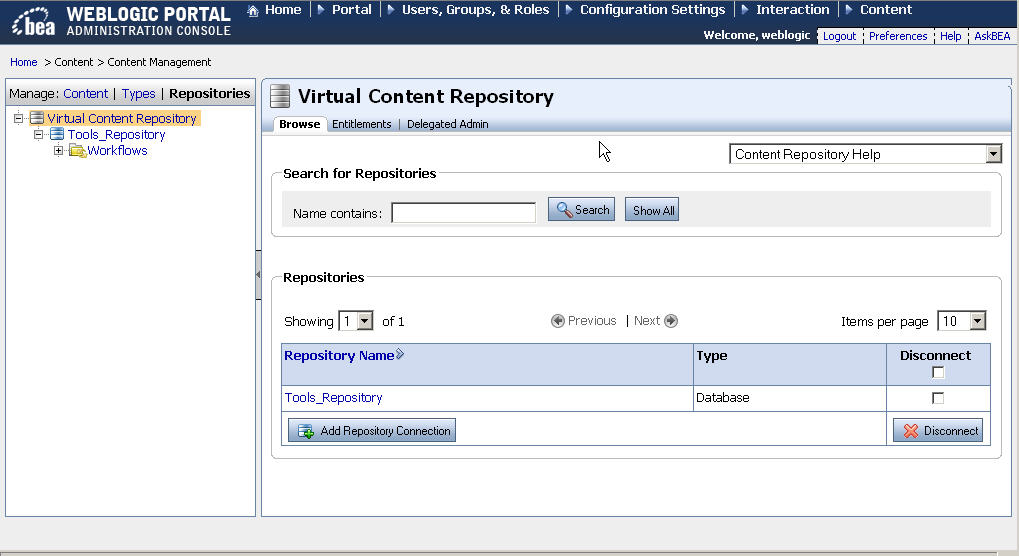Open the AskBEA link
The image size is (1019, 556).
992,36
